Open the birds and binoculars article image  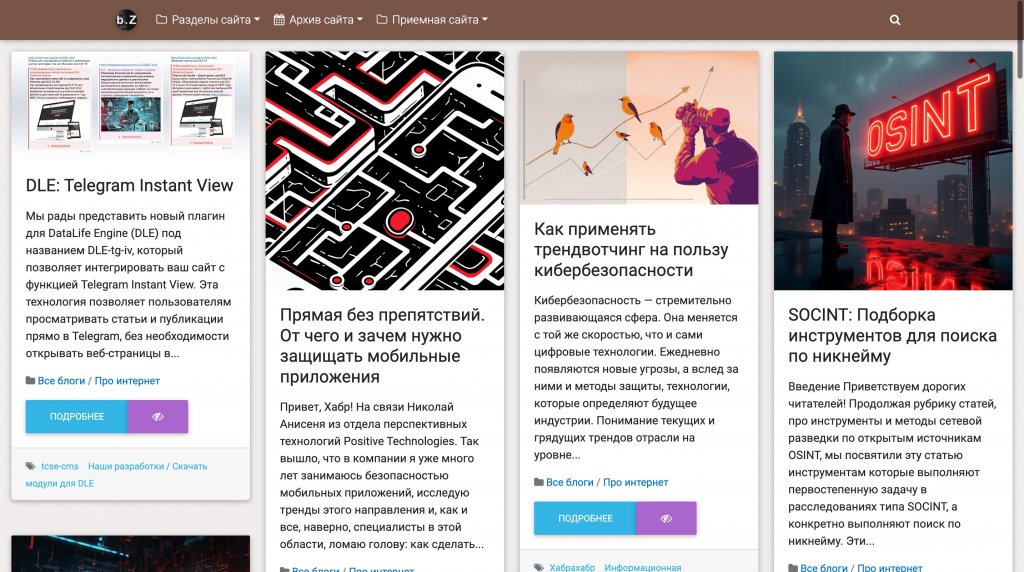coord(639,128)
